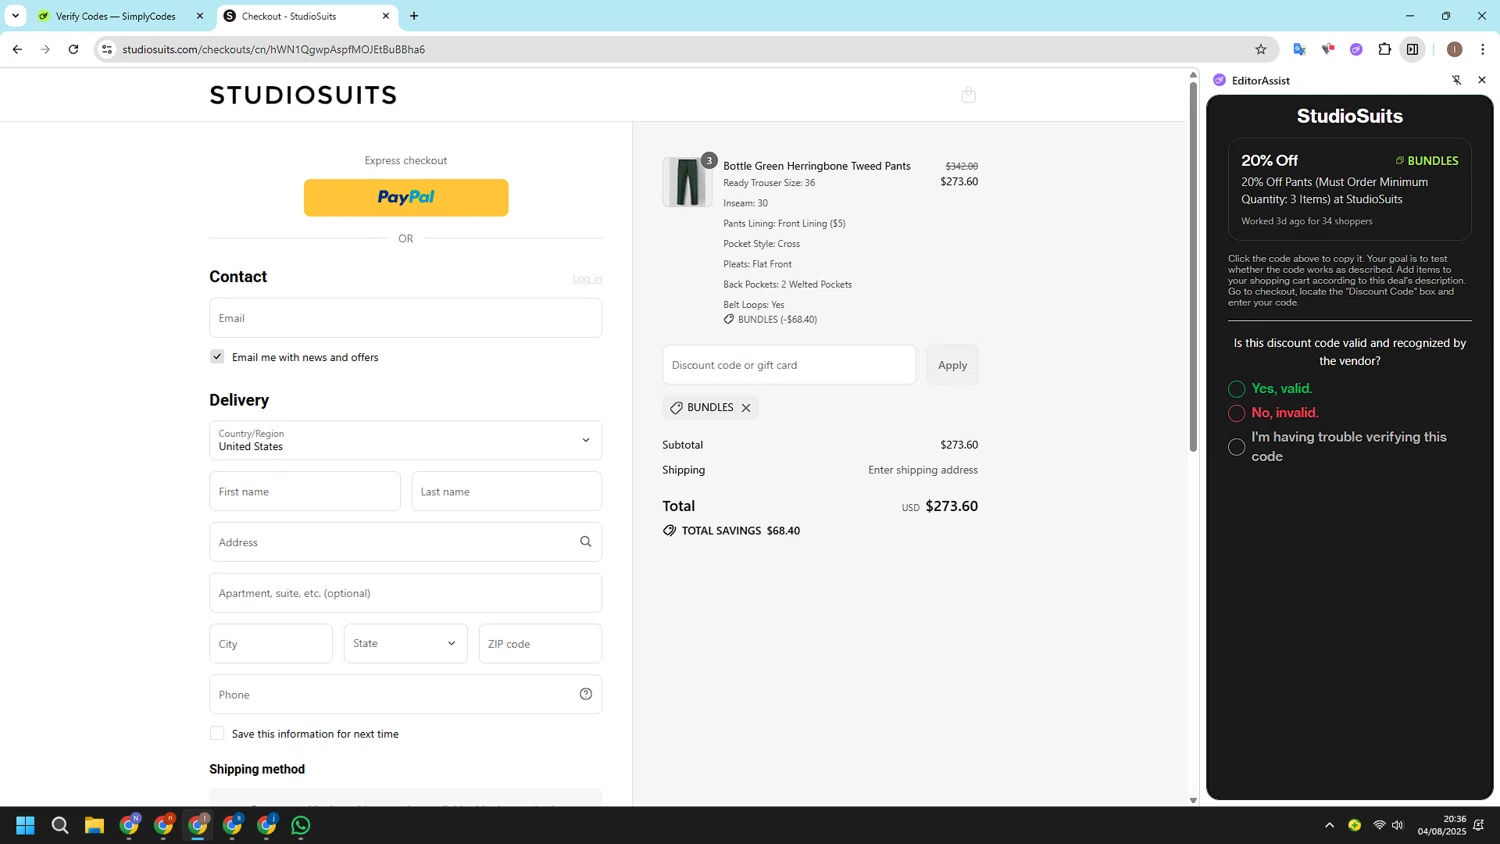Click the ZIP code field
Image resolution: width=1500 pixels, height=844 pixels.
coord(540,643)
